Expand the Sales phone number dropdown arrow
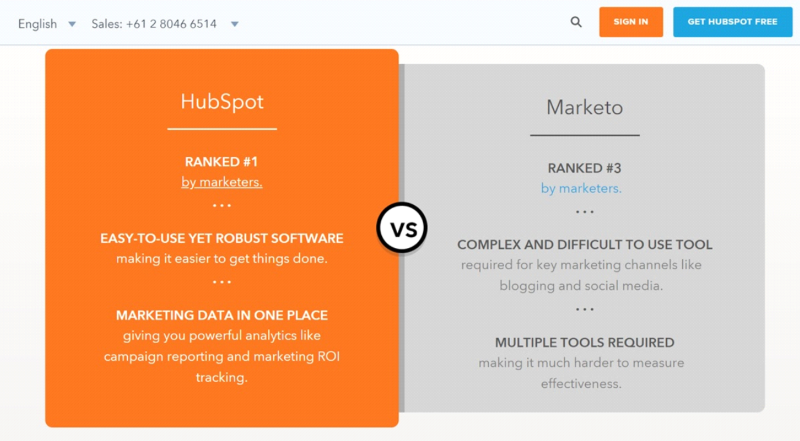 (x=235, y=24)
